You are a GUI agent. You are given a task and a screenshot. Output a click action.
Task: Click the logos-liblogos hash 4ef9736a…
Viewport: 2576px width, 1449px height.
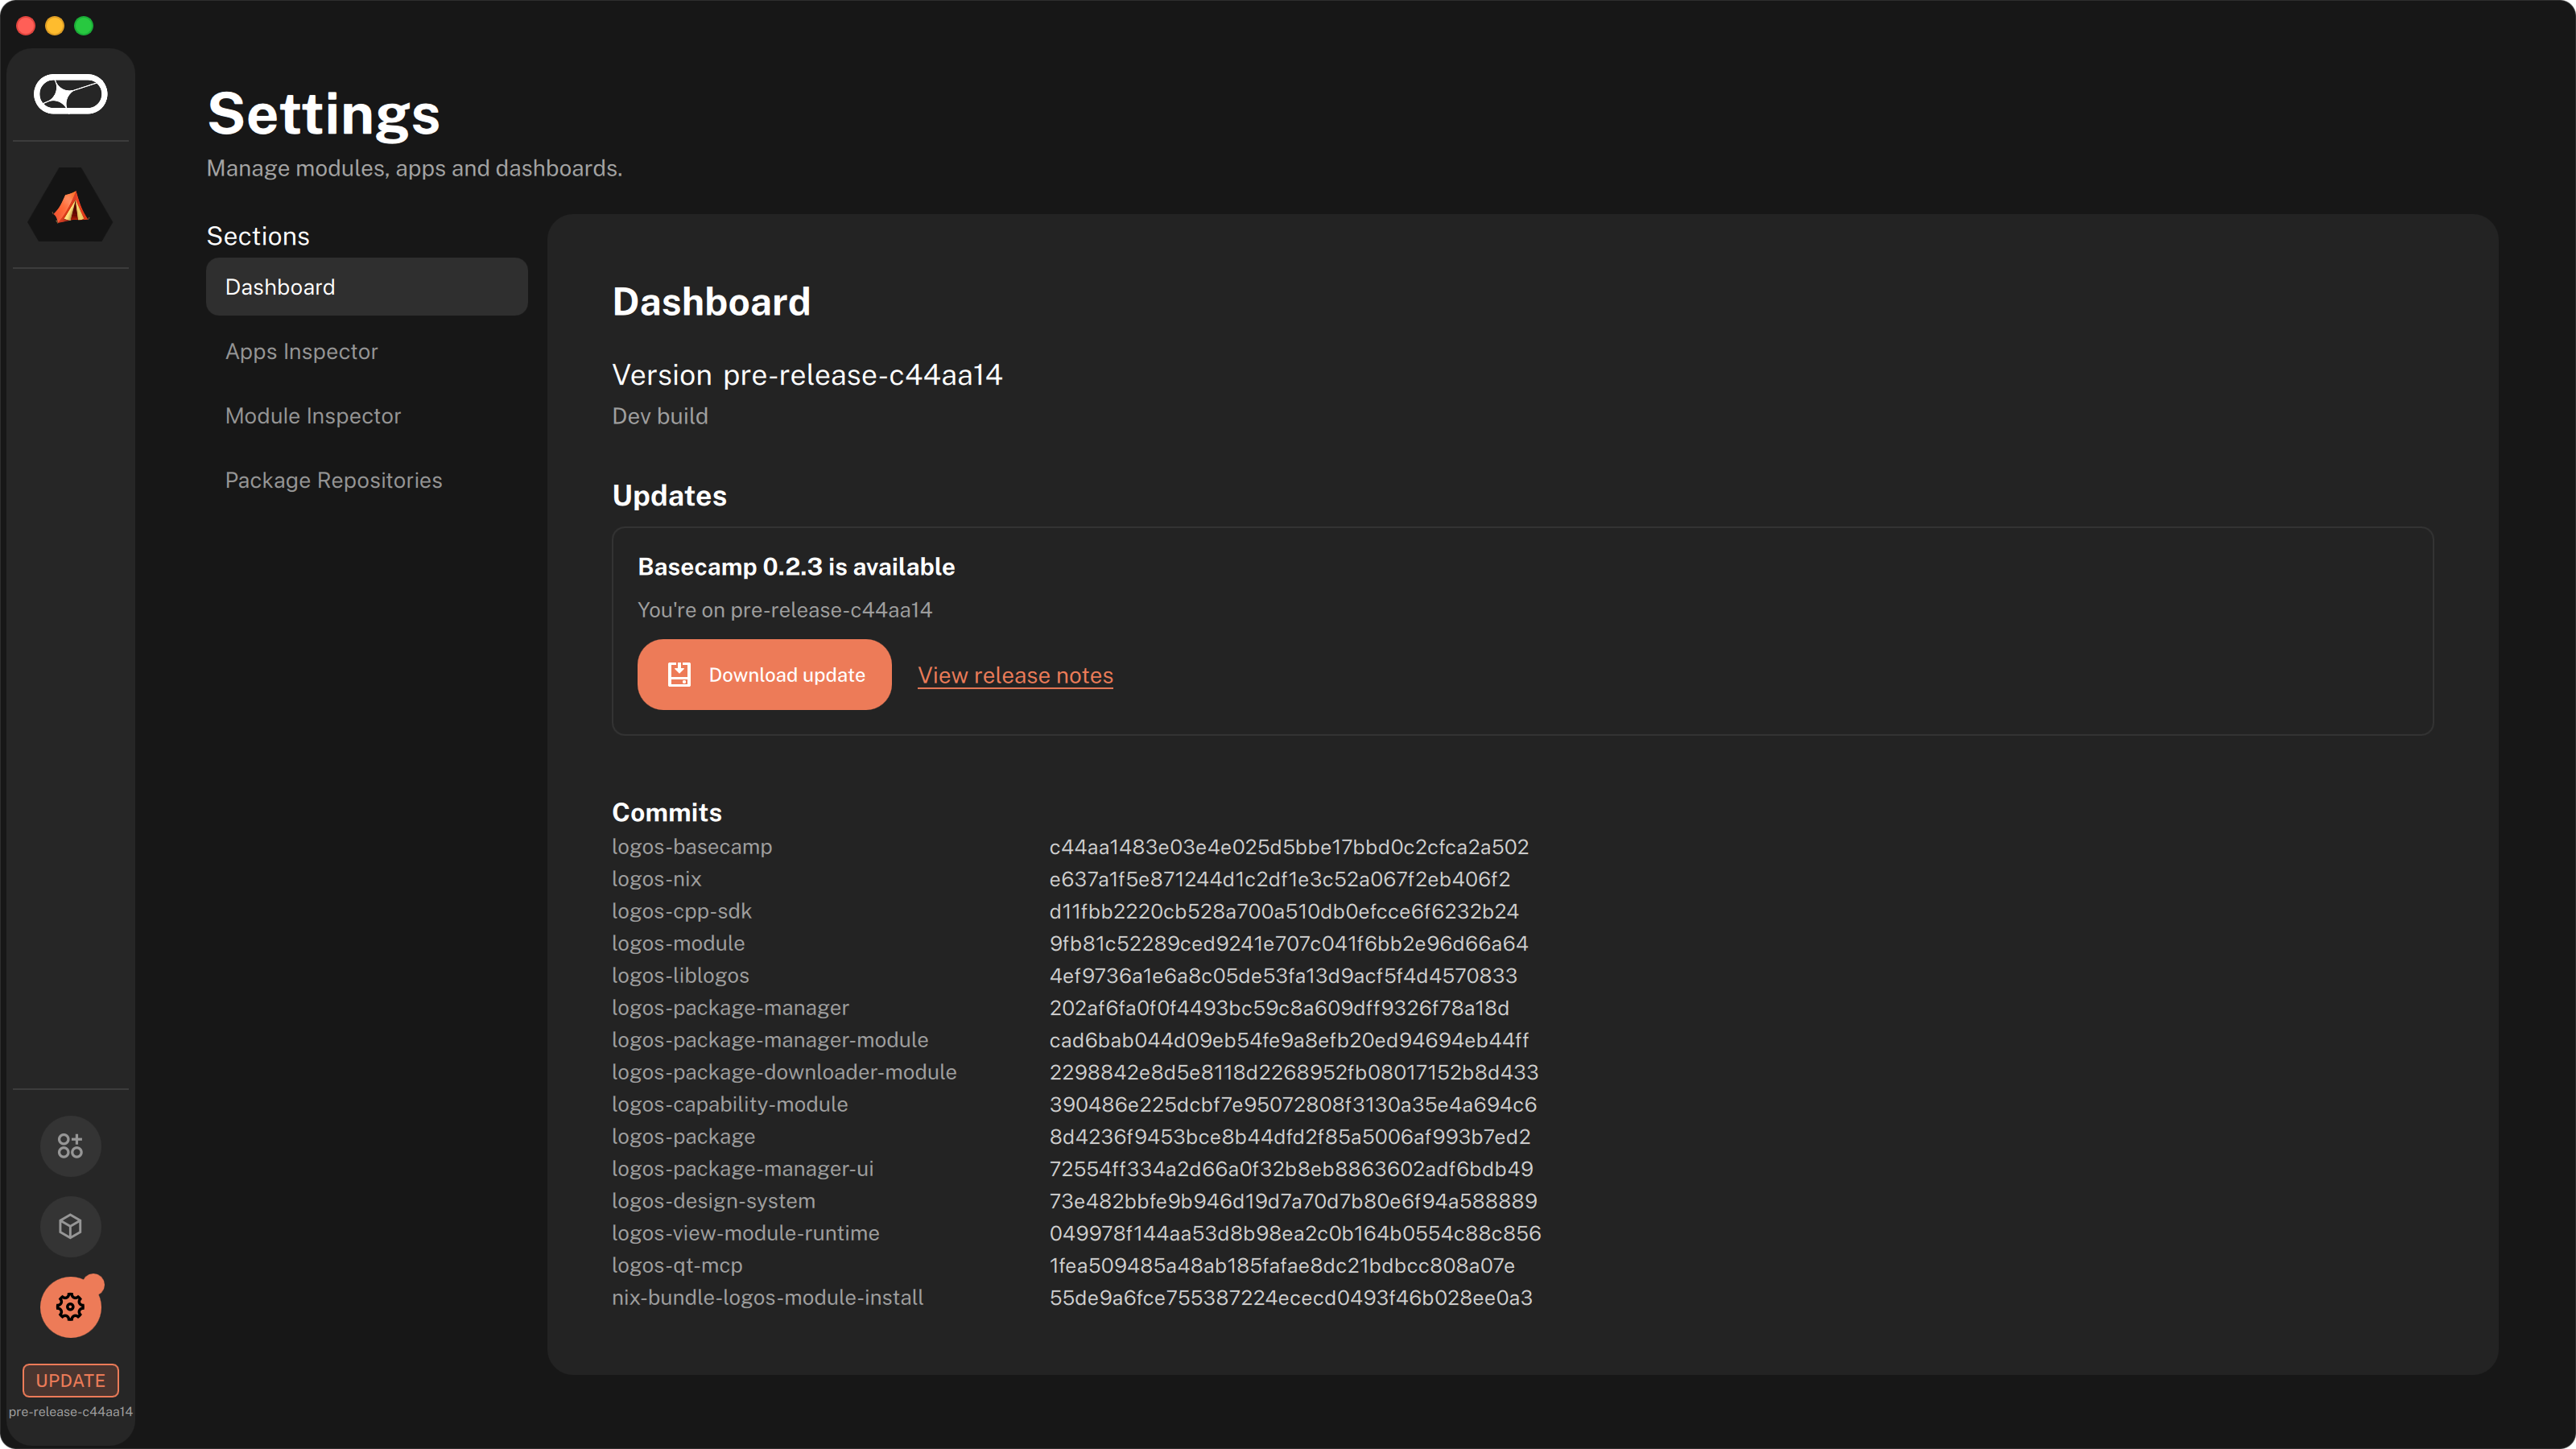[1283, 975]
